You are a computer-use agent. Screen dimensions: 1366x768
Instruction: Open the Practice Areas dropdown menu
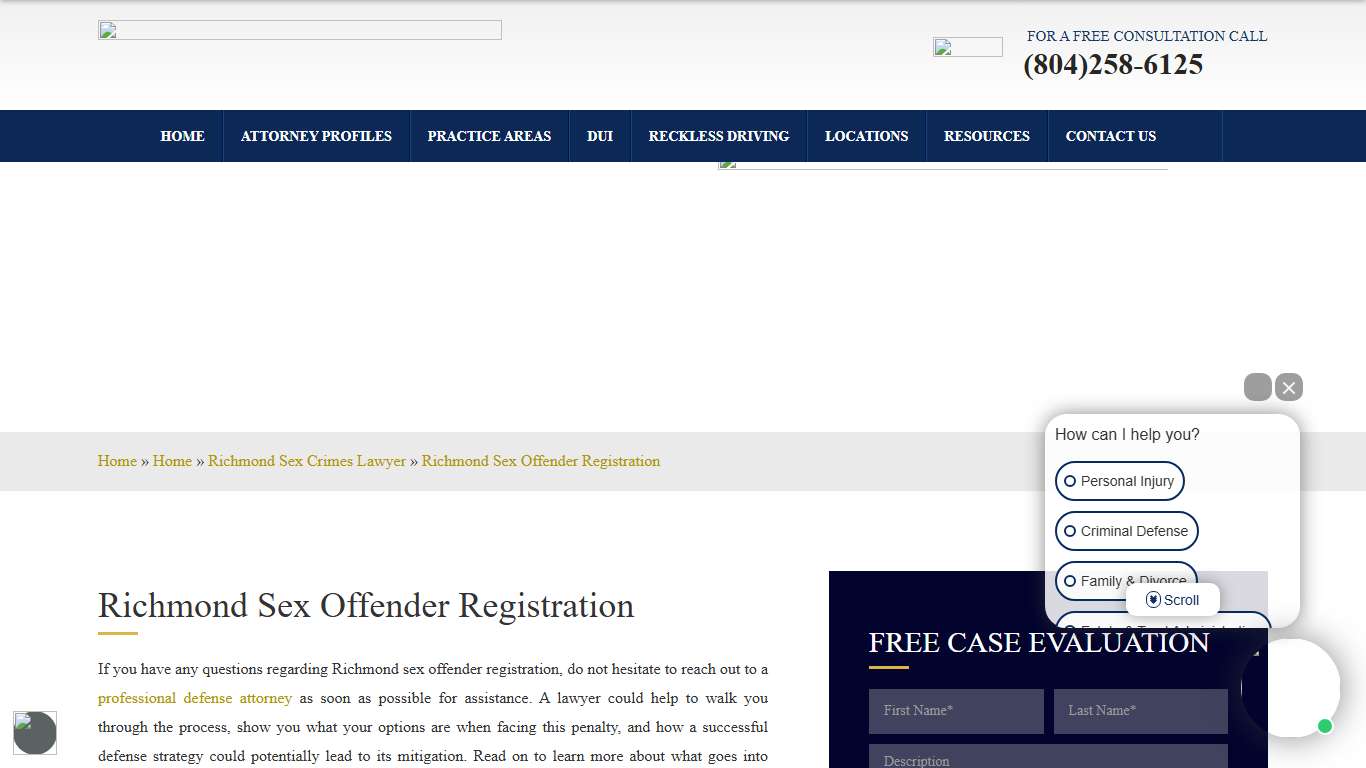pyautogui.click(x=489, y=136)
